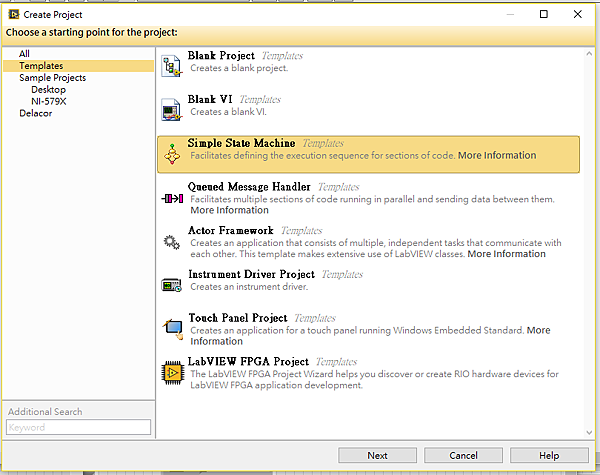Screen dimensions: 600x475
Task: Click the Instrument Driver Project icon
Action: point(171,286)
